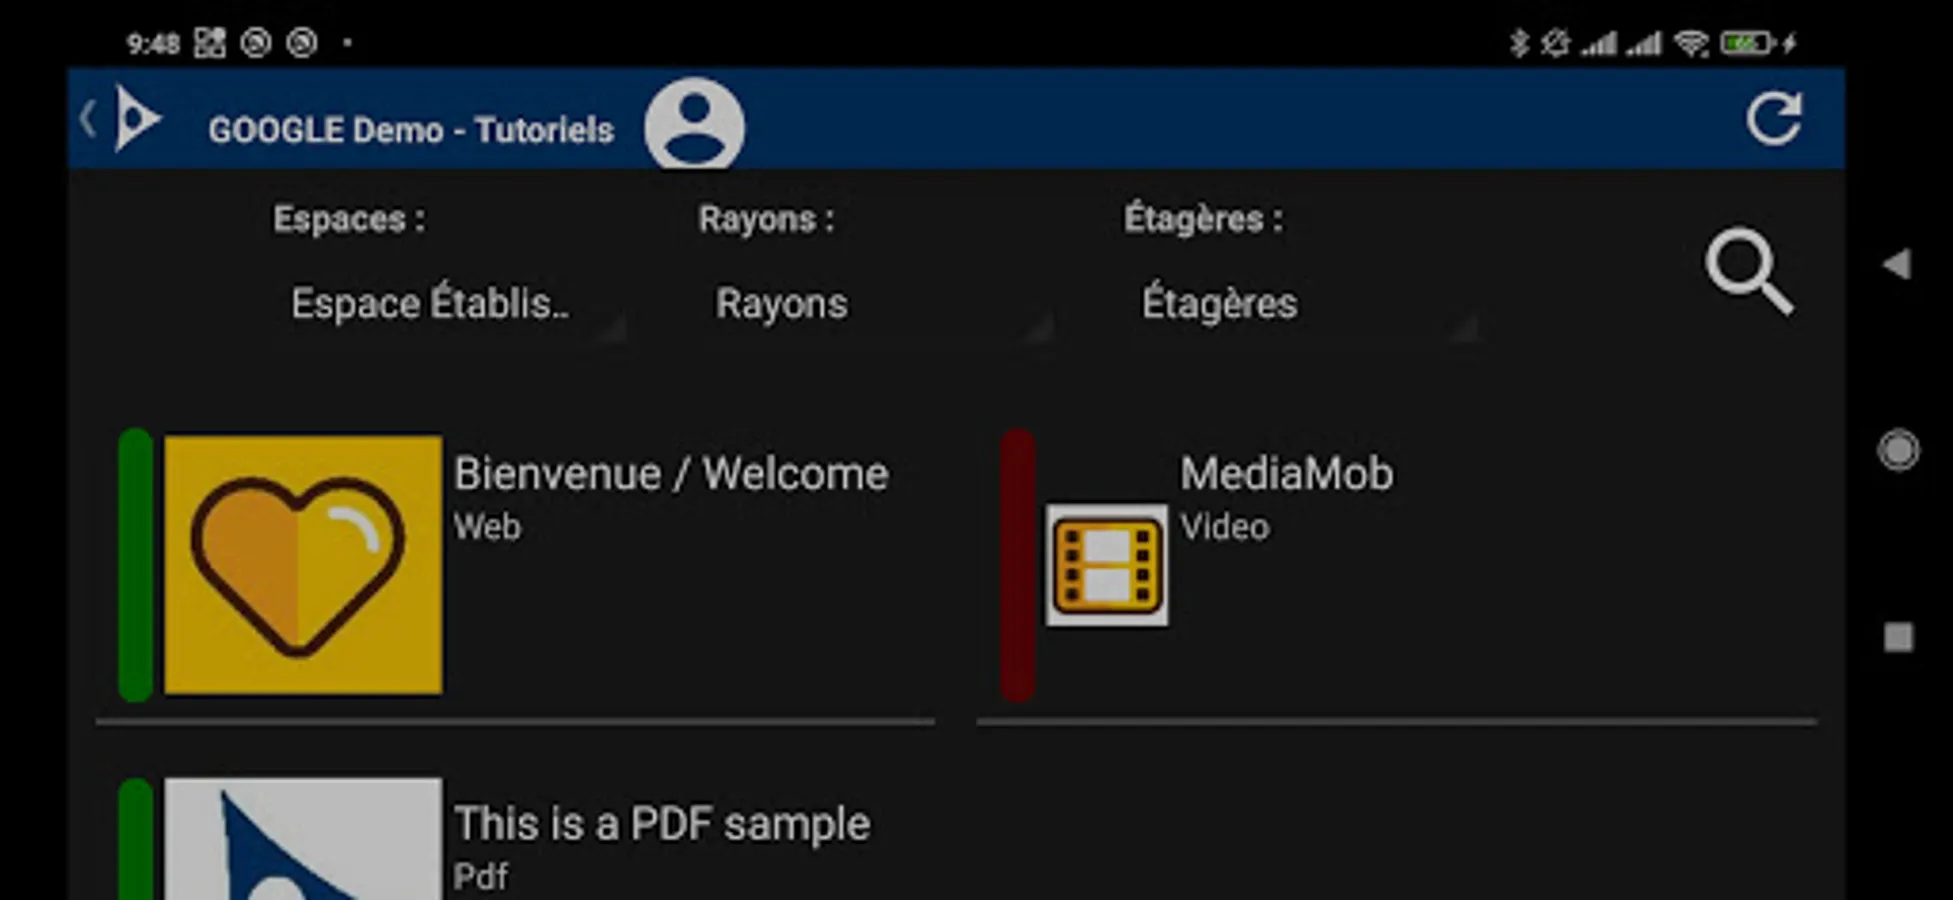
Task: Open the app logo in the header
Action: (137, 119)
